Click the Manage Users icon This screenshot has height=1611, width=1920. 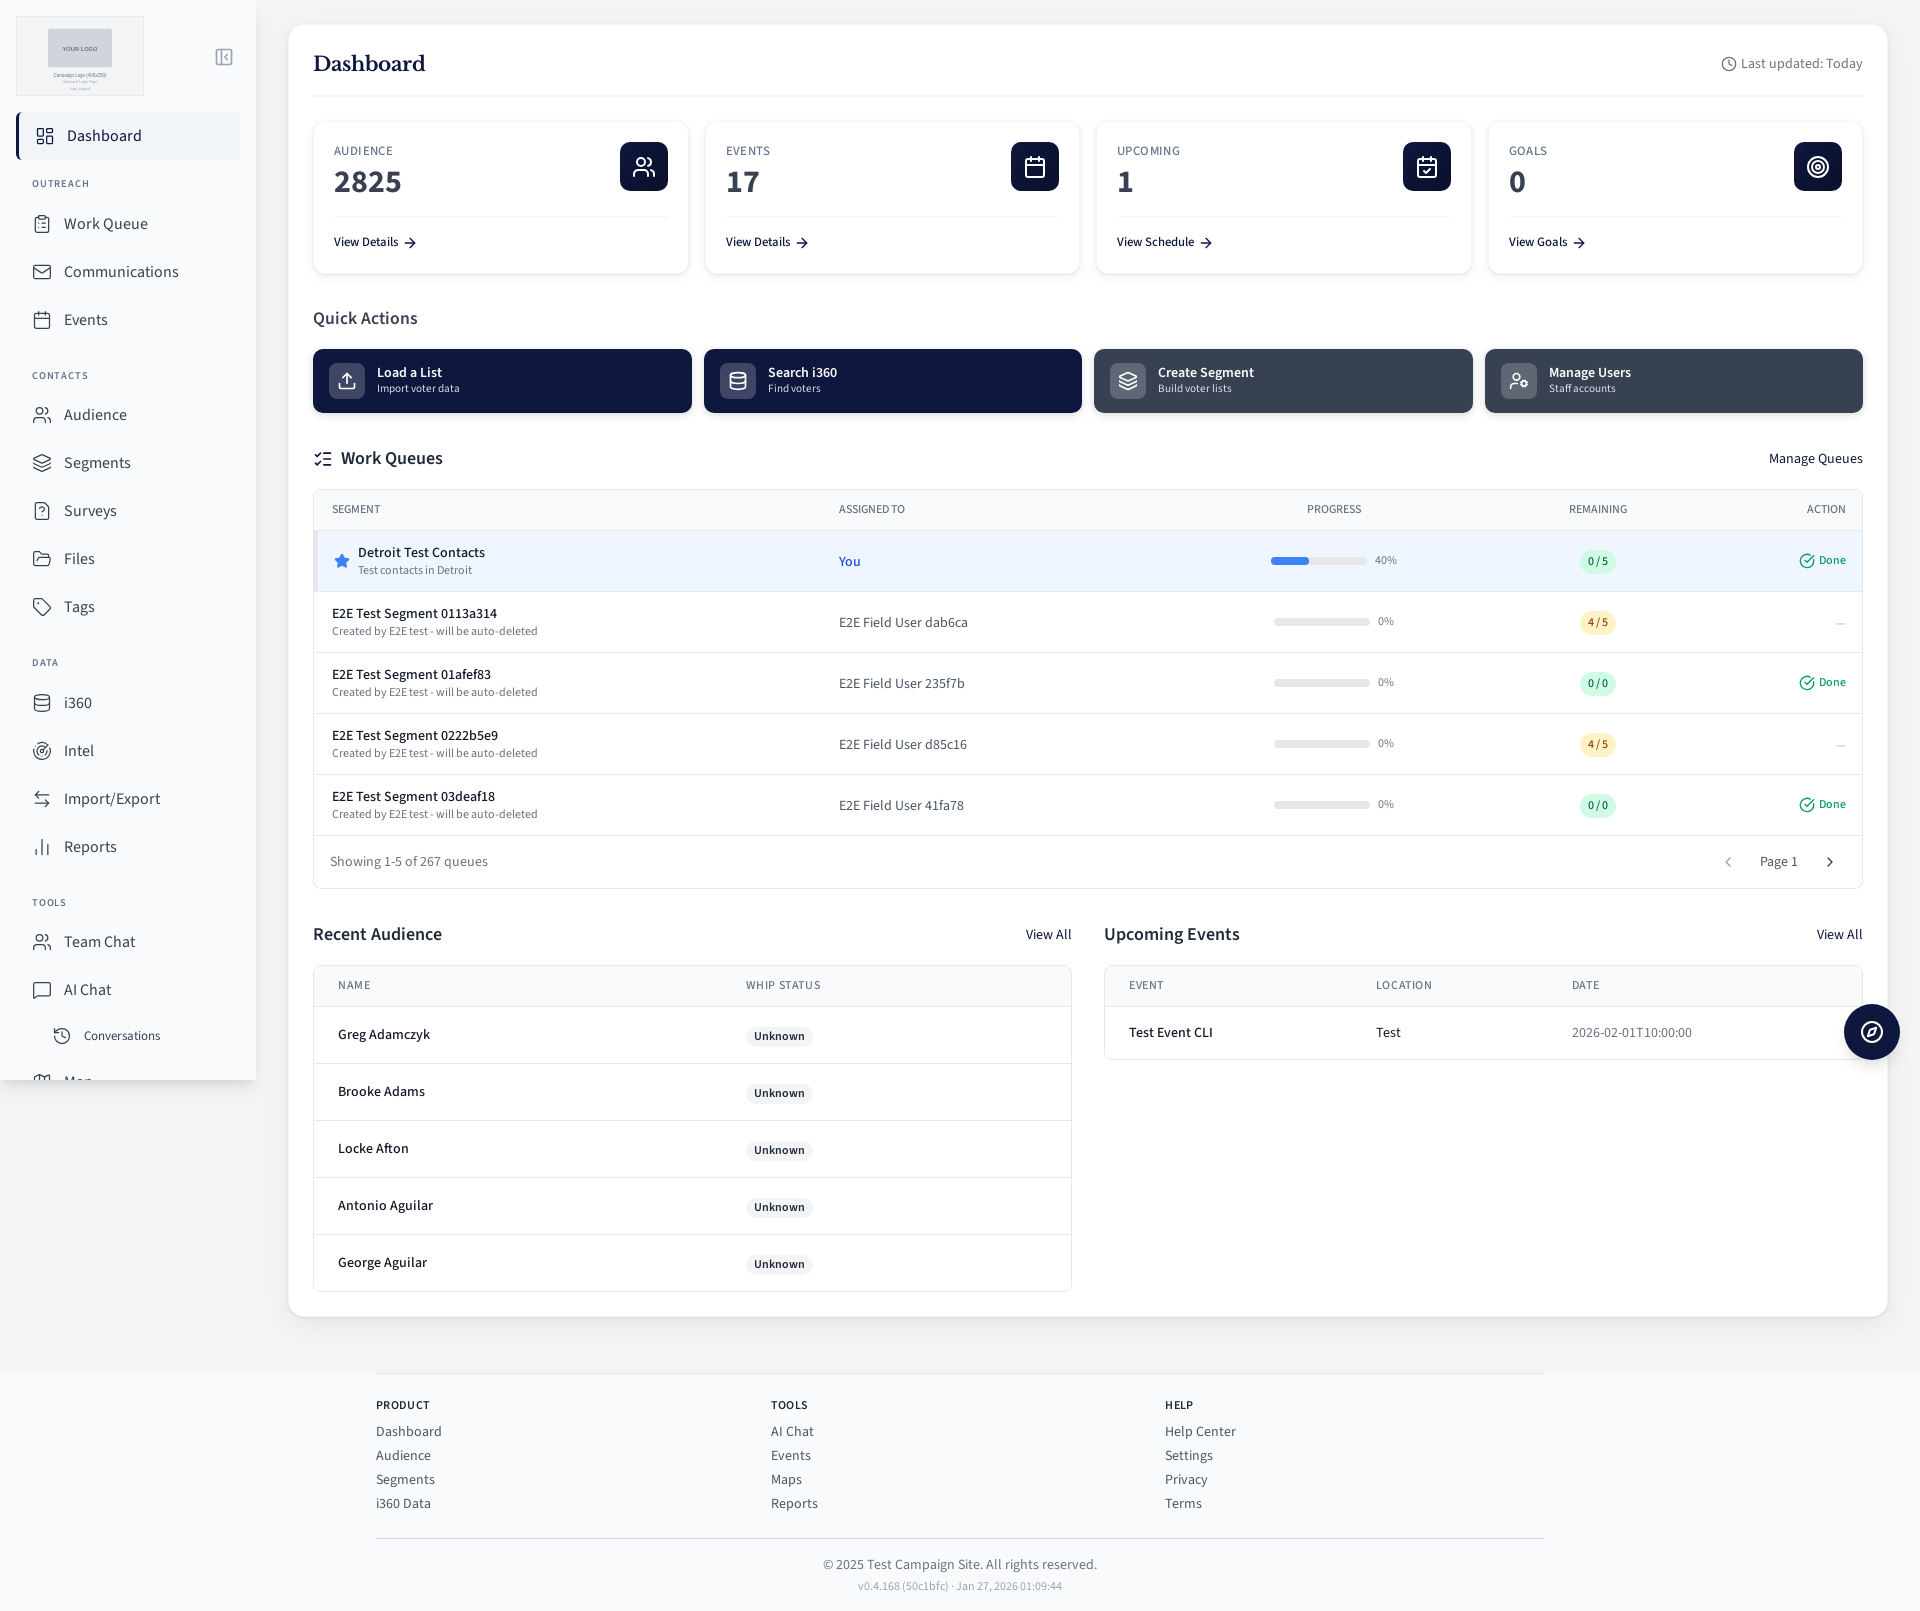1518,381
